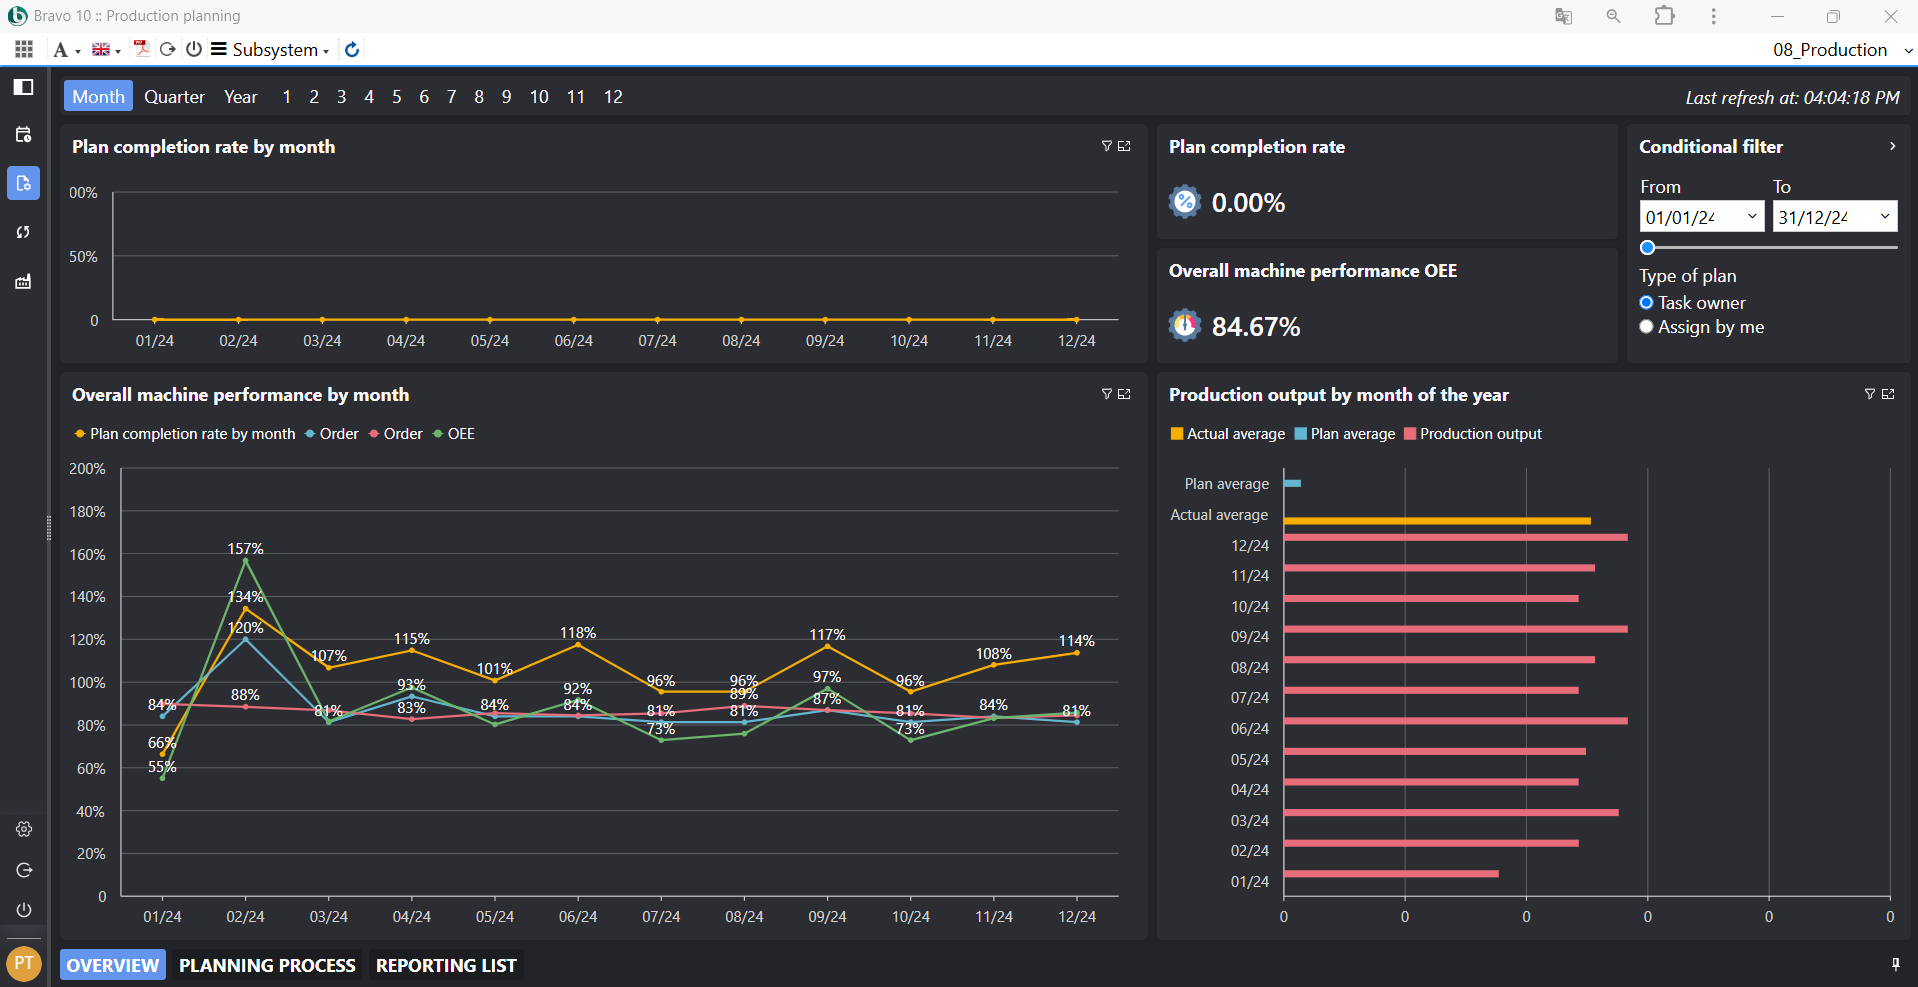Click the factory icon in the left sidebar
The height and width of the screenshot is (987, 1918).
click(x=24, y=282)
